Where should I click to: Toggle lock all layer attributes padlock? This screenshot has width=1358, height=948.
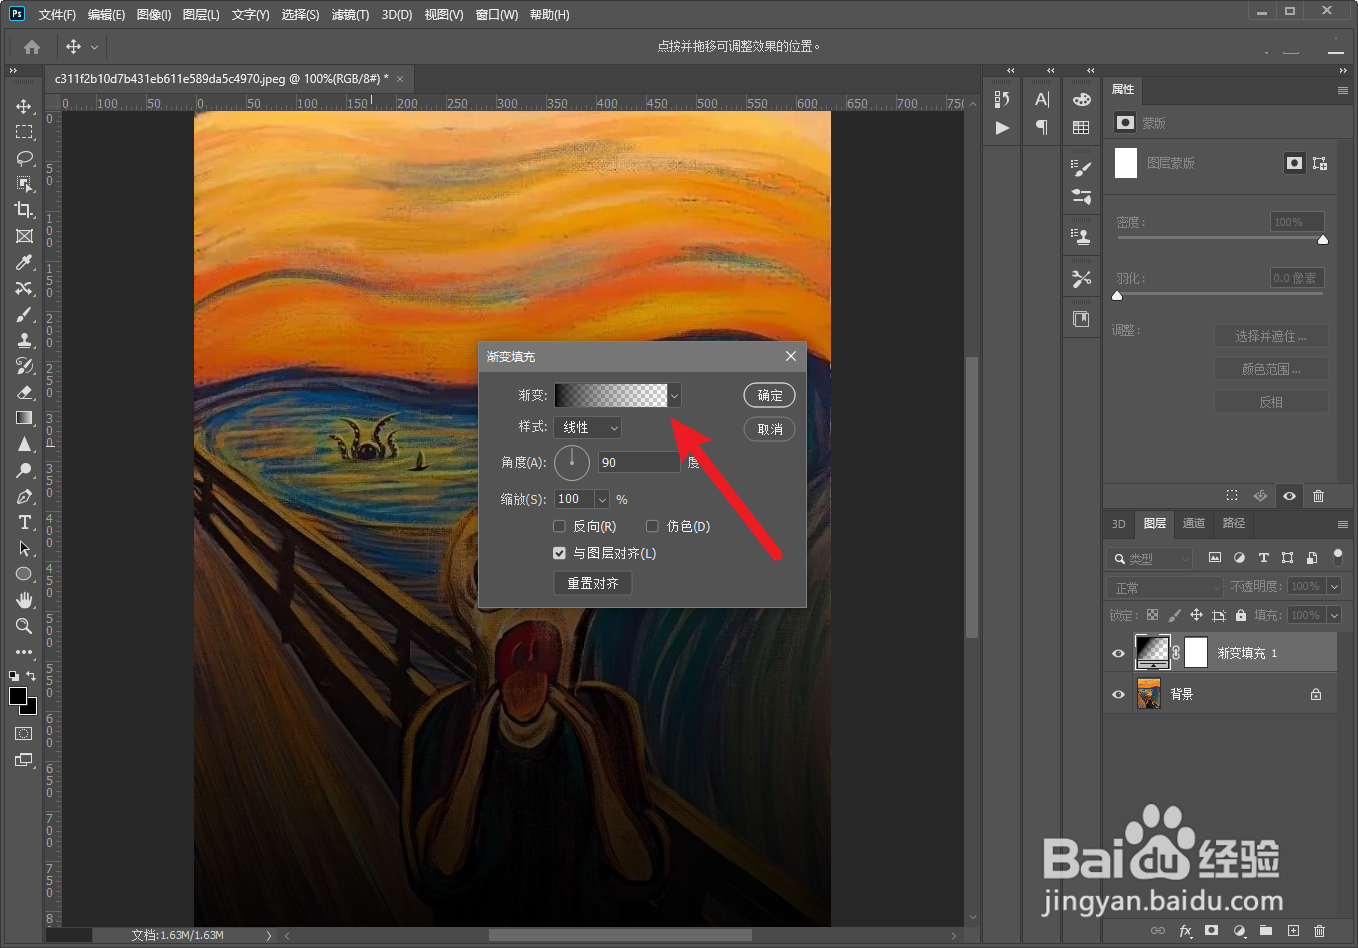pos(1241,615)
